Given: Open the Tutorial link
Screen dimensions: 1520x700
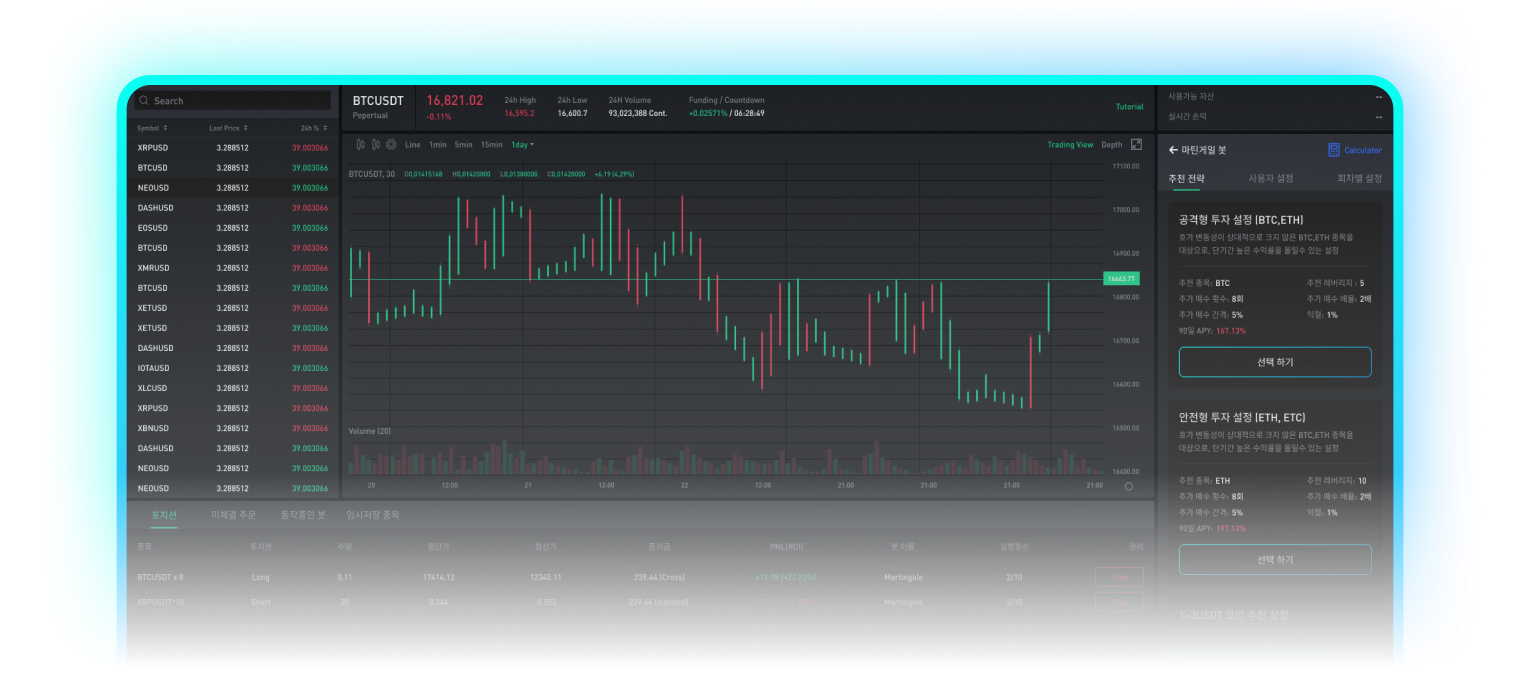Looking at the screenshot, I should point(1129,106).
